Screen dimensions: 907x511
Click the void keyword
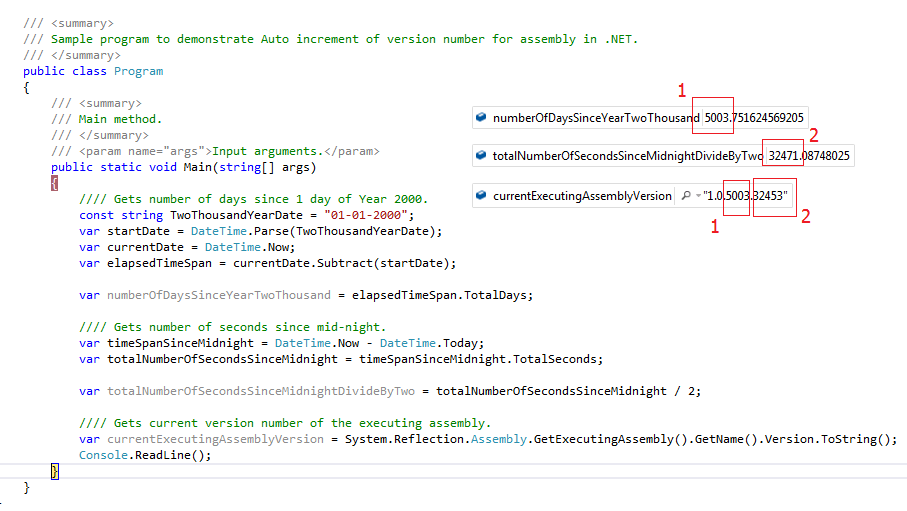tap(163, 167)
